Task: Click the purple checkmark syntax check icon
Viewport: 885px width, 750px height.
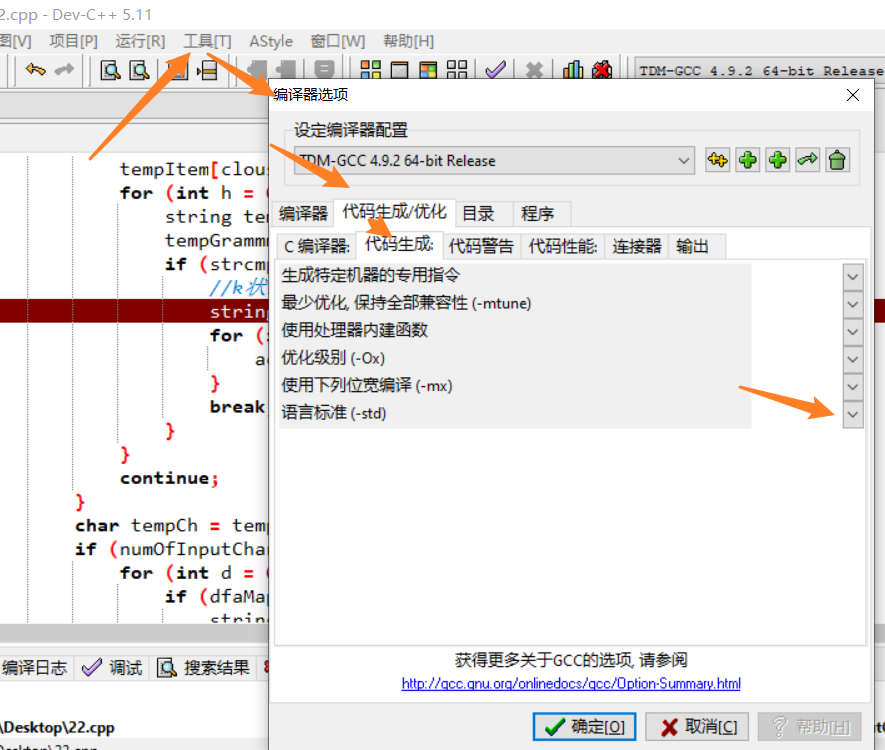Action: tap(494, 70)
